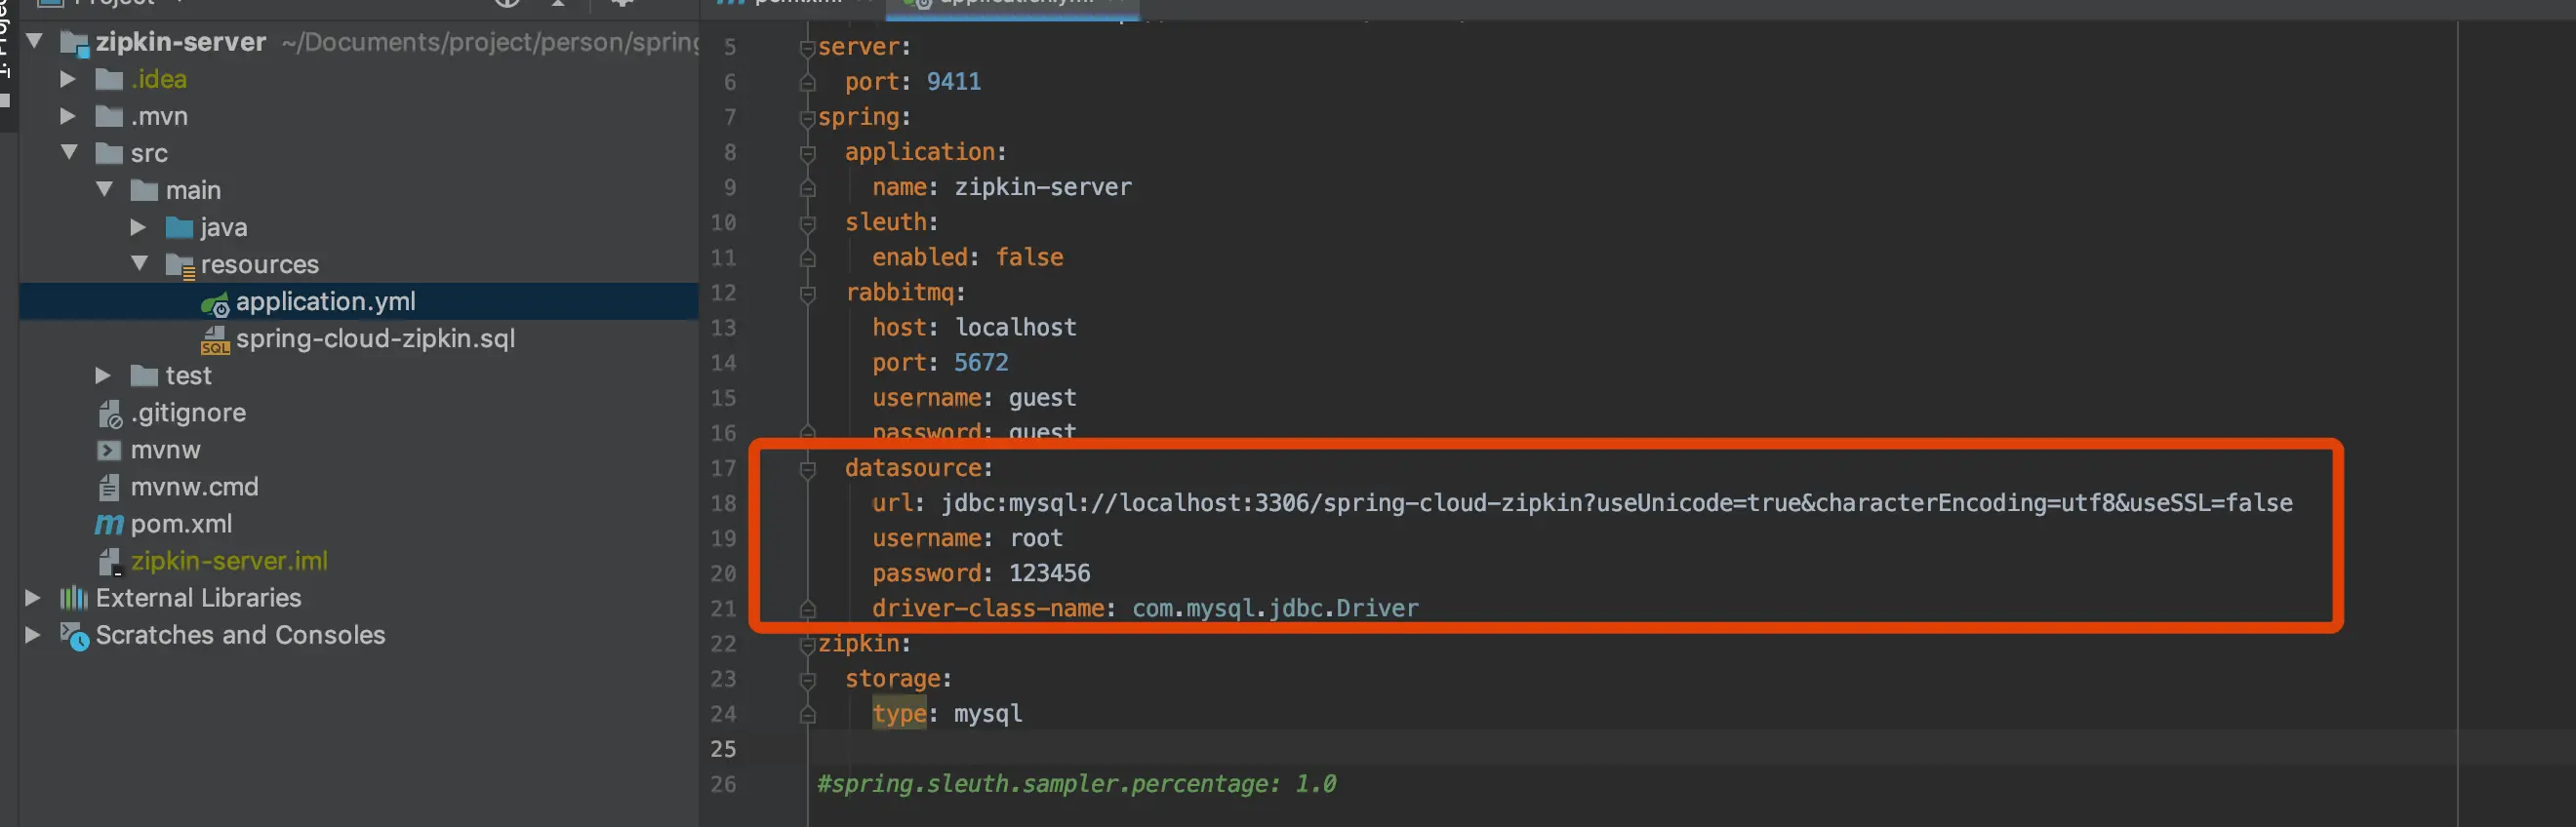Collapse the zipkin-server root project node

coord(35,42)
